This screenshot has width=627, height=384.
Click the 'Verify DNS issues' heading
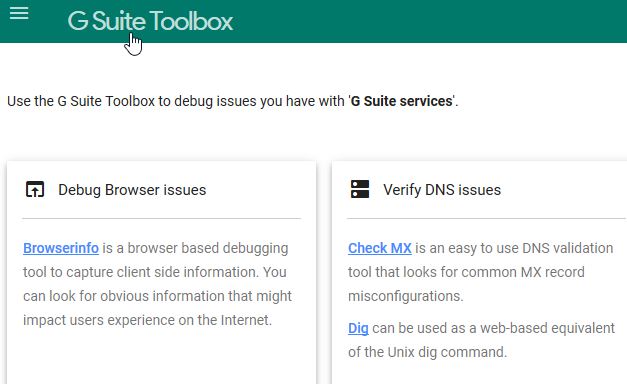tap(442, 190)
